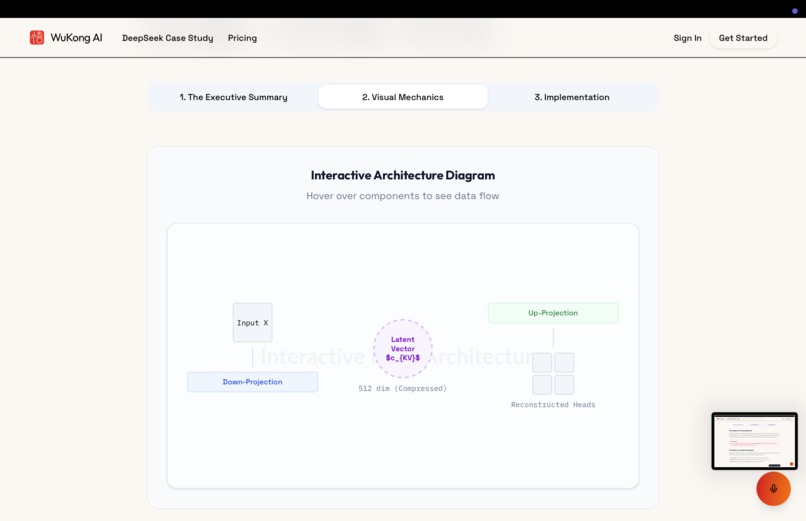806x521 pixels.
Task: Open the screen preview thumbnail
Action: (754, 441)
